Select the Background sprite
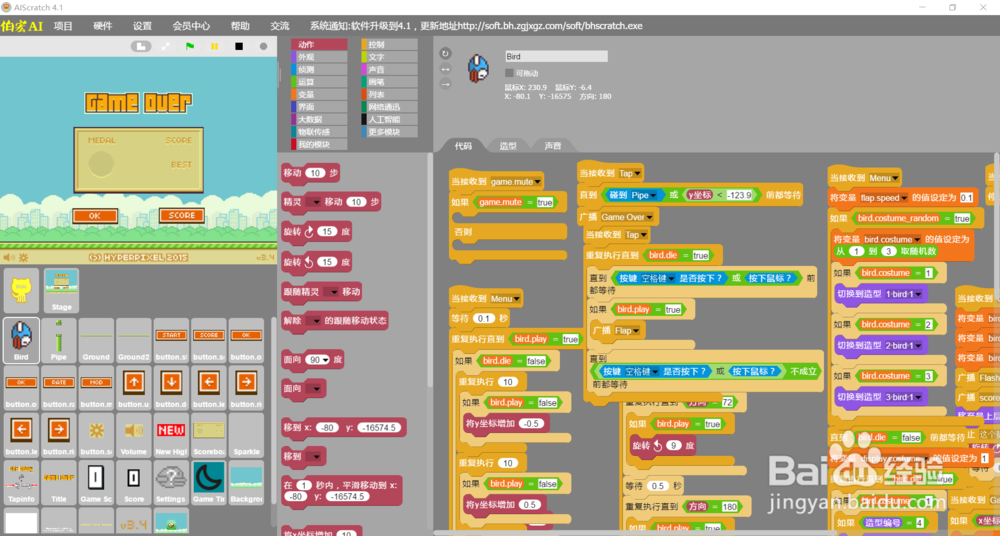Viewport: 1000px width, 536px height. (246, 482)
